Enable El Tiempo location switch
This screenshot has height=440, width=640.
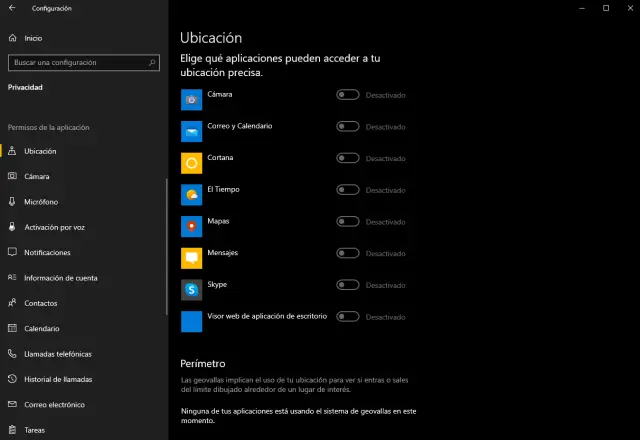[348, 190]
